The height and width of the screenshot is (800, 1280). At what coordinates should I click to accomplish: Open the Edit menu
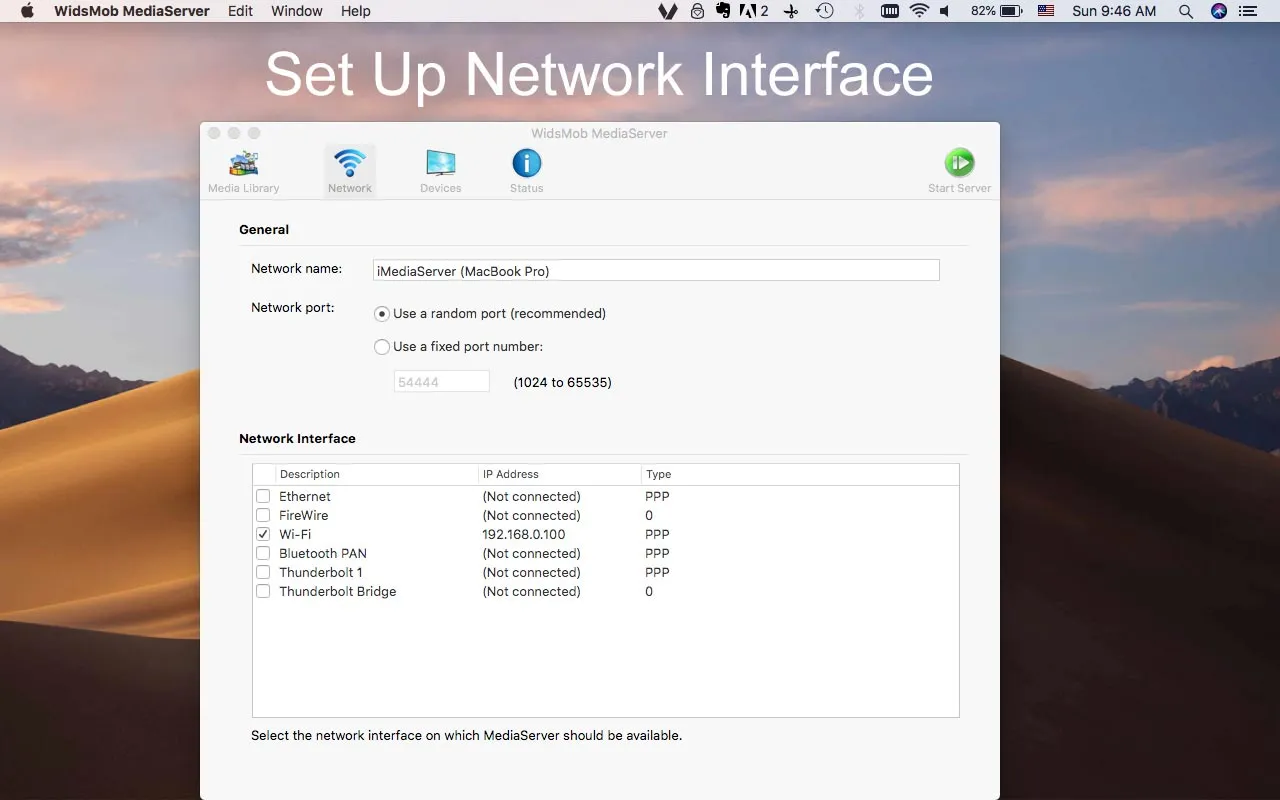pyautogui.click(x=240, y=11)
